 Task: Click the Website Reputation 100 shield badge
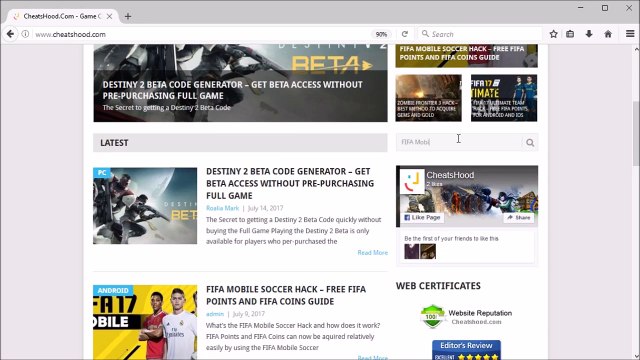tap(432, 316)
